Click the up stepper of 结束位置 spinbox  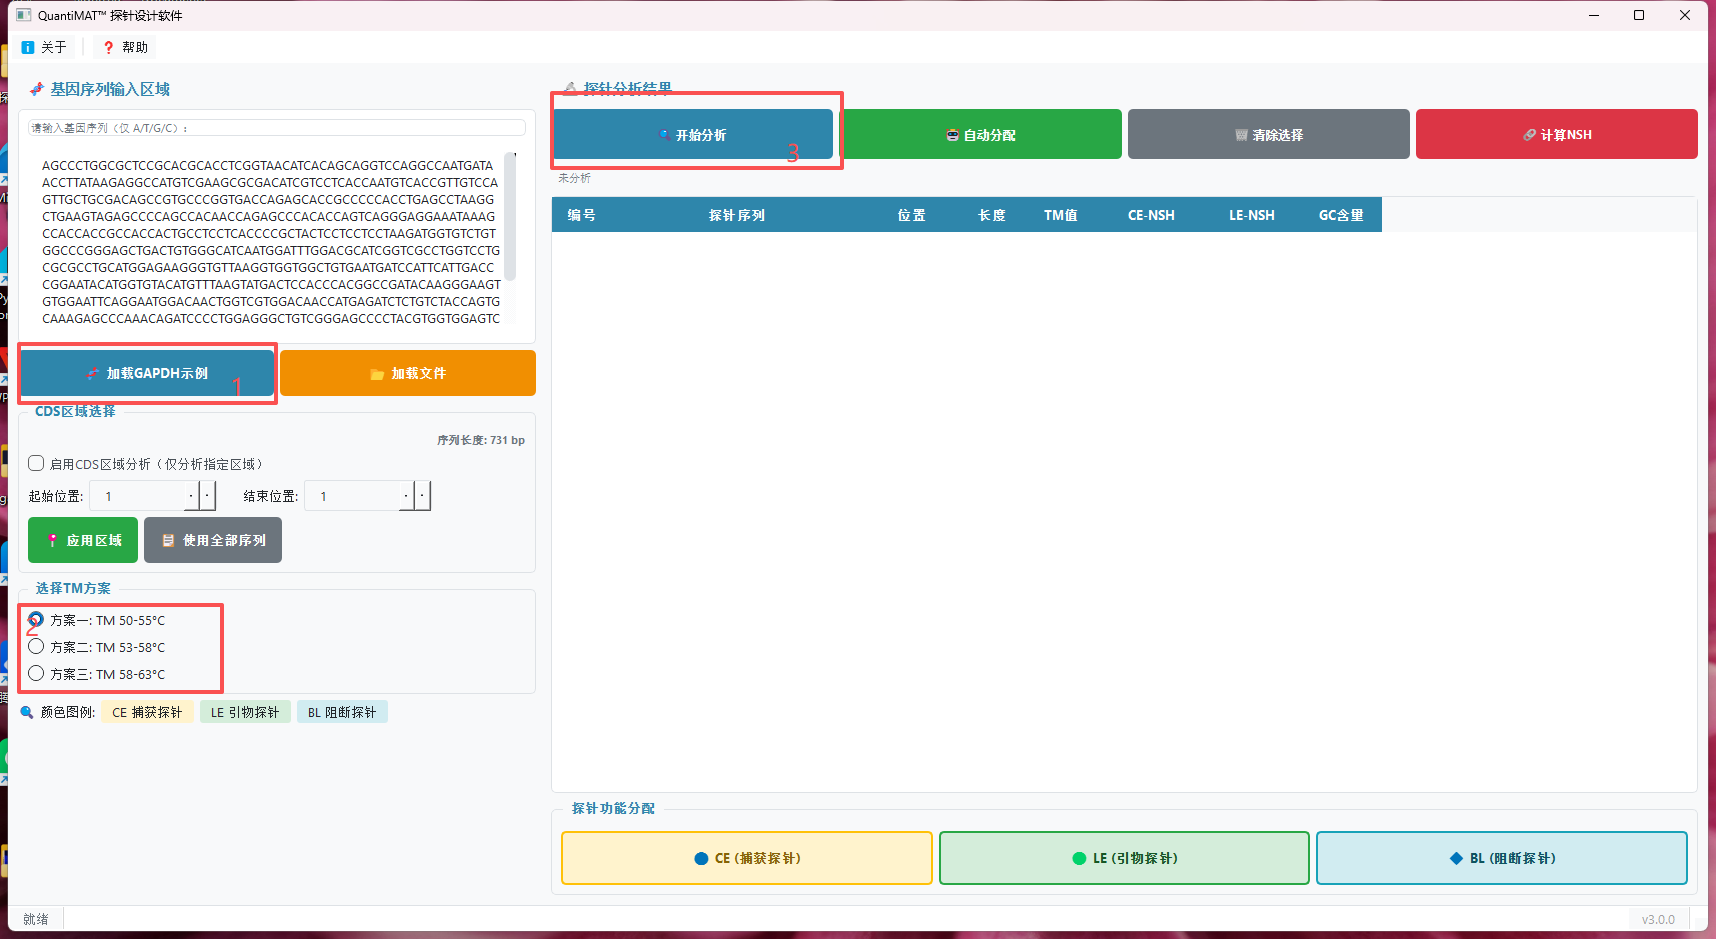click(420, 495)
